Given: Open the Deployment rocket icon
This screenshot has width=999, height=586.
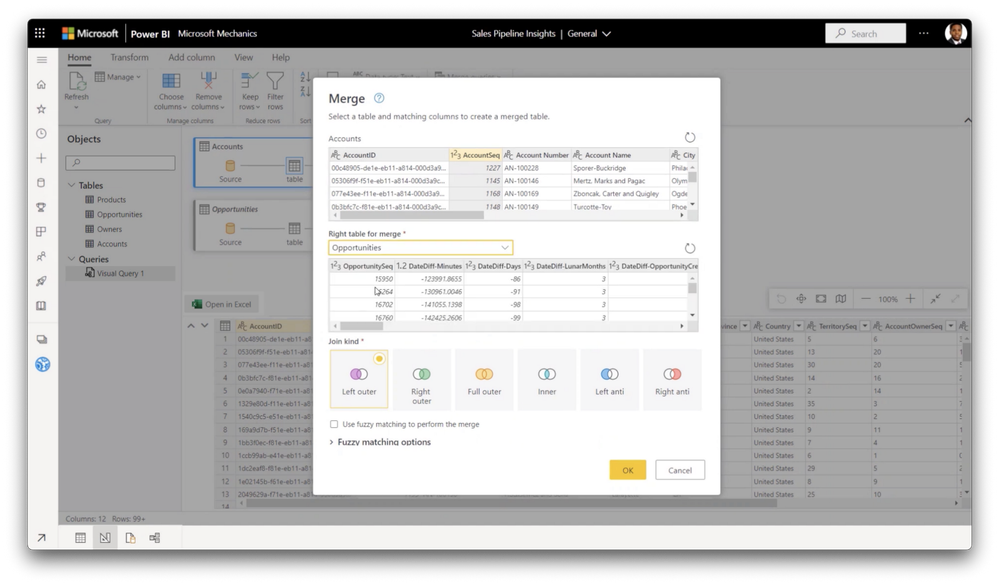Looking at the screenshot, I should point(41,281).
